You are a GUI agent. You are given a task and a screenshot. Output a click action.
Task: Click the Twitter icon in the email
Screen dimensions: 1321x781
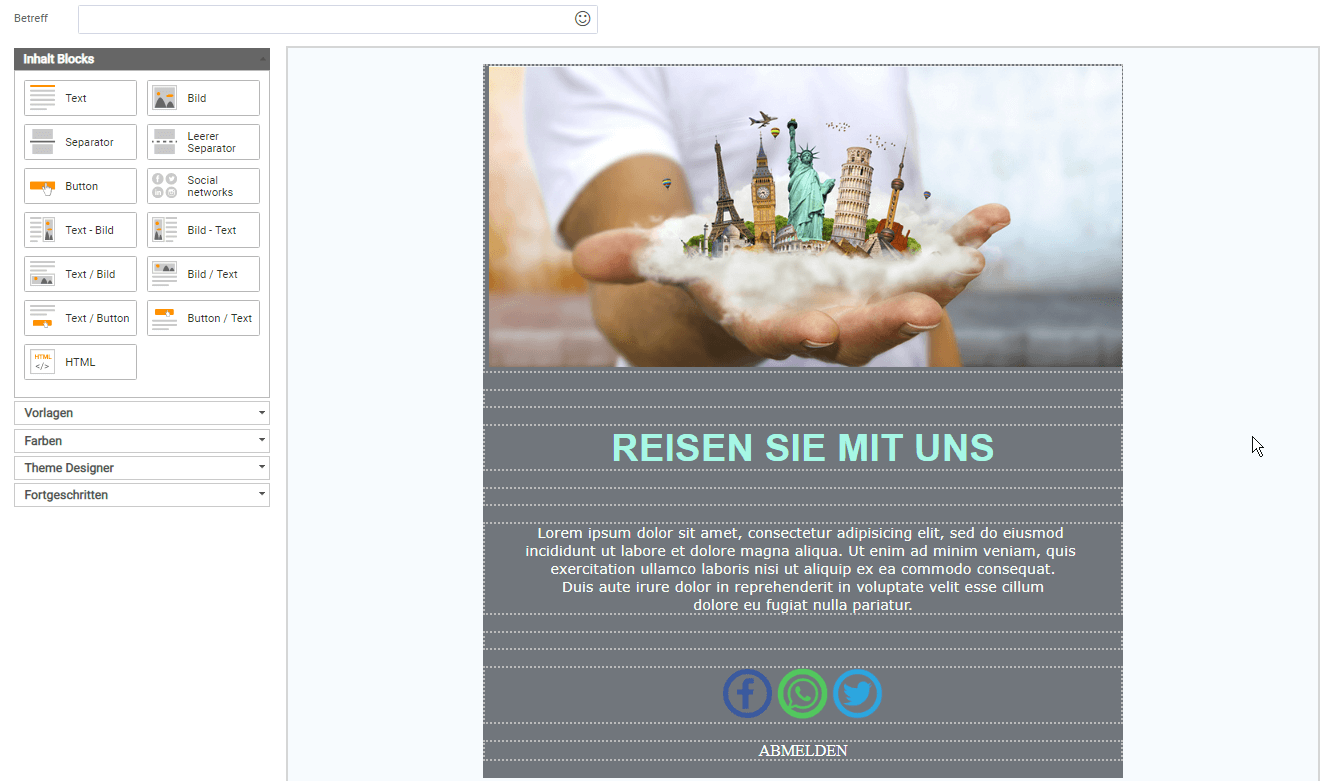point(857,694)
